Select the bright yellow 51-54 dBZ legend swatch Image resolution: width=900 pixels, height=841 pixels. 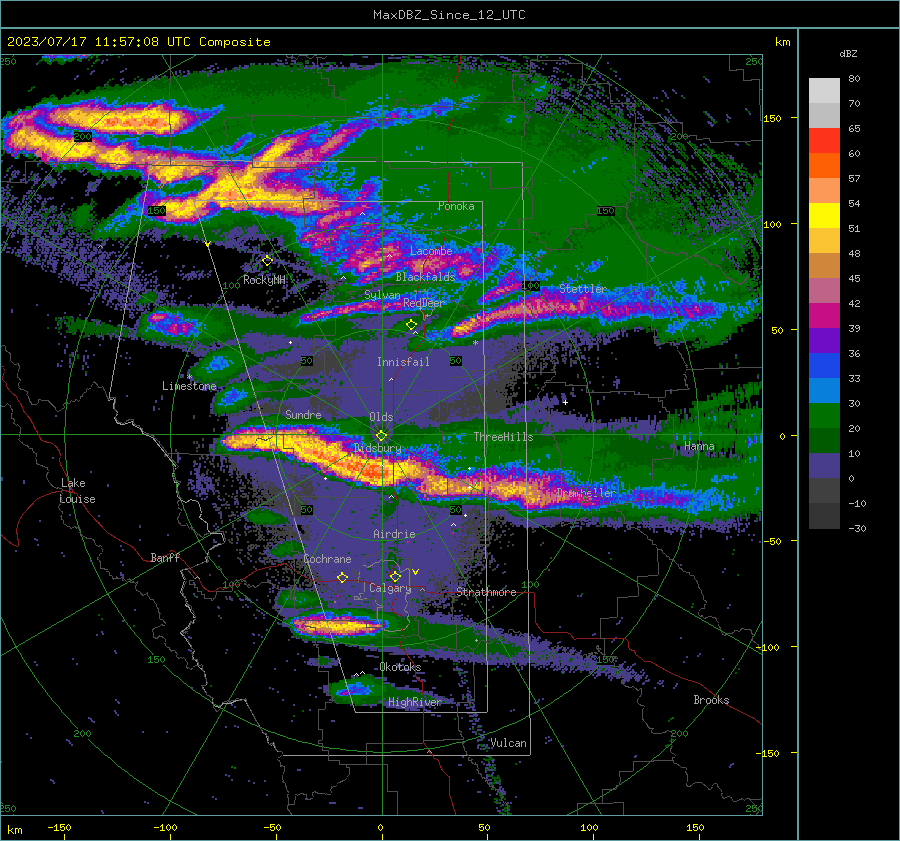tap(824, 216)
